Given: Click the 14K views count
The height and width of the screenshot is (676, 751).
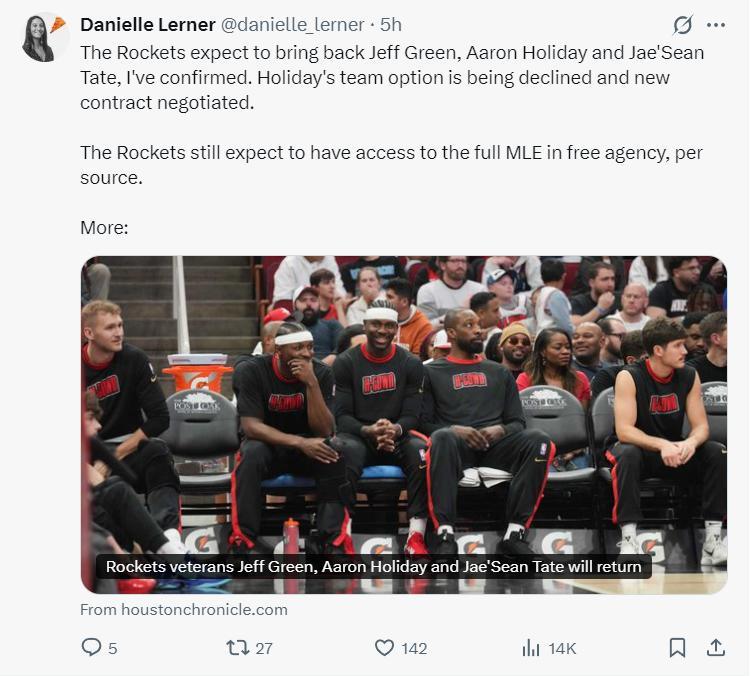Looking at the screenshot, I should pyautogui.click(x=562, y=649).
